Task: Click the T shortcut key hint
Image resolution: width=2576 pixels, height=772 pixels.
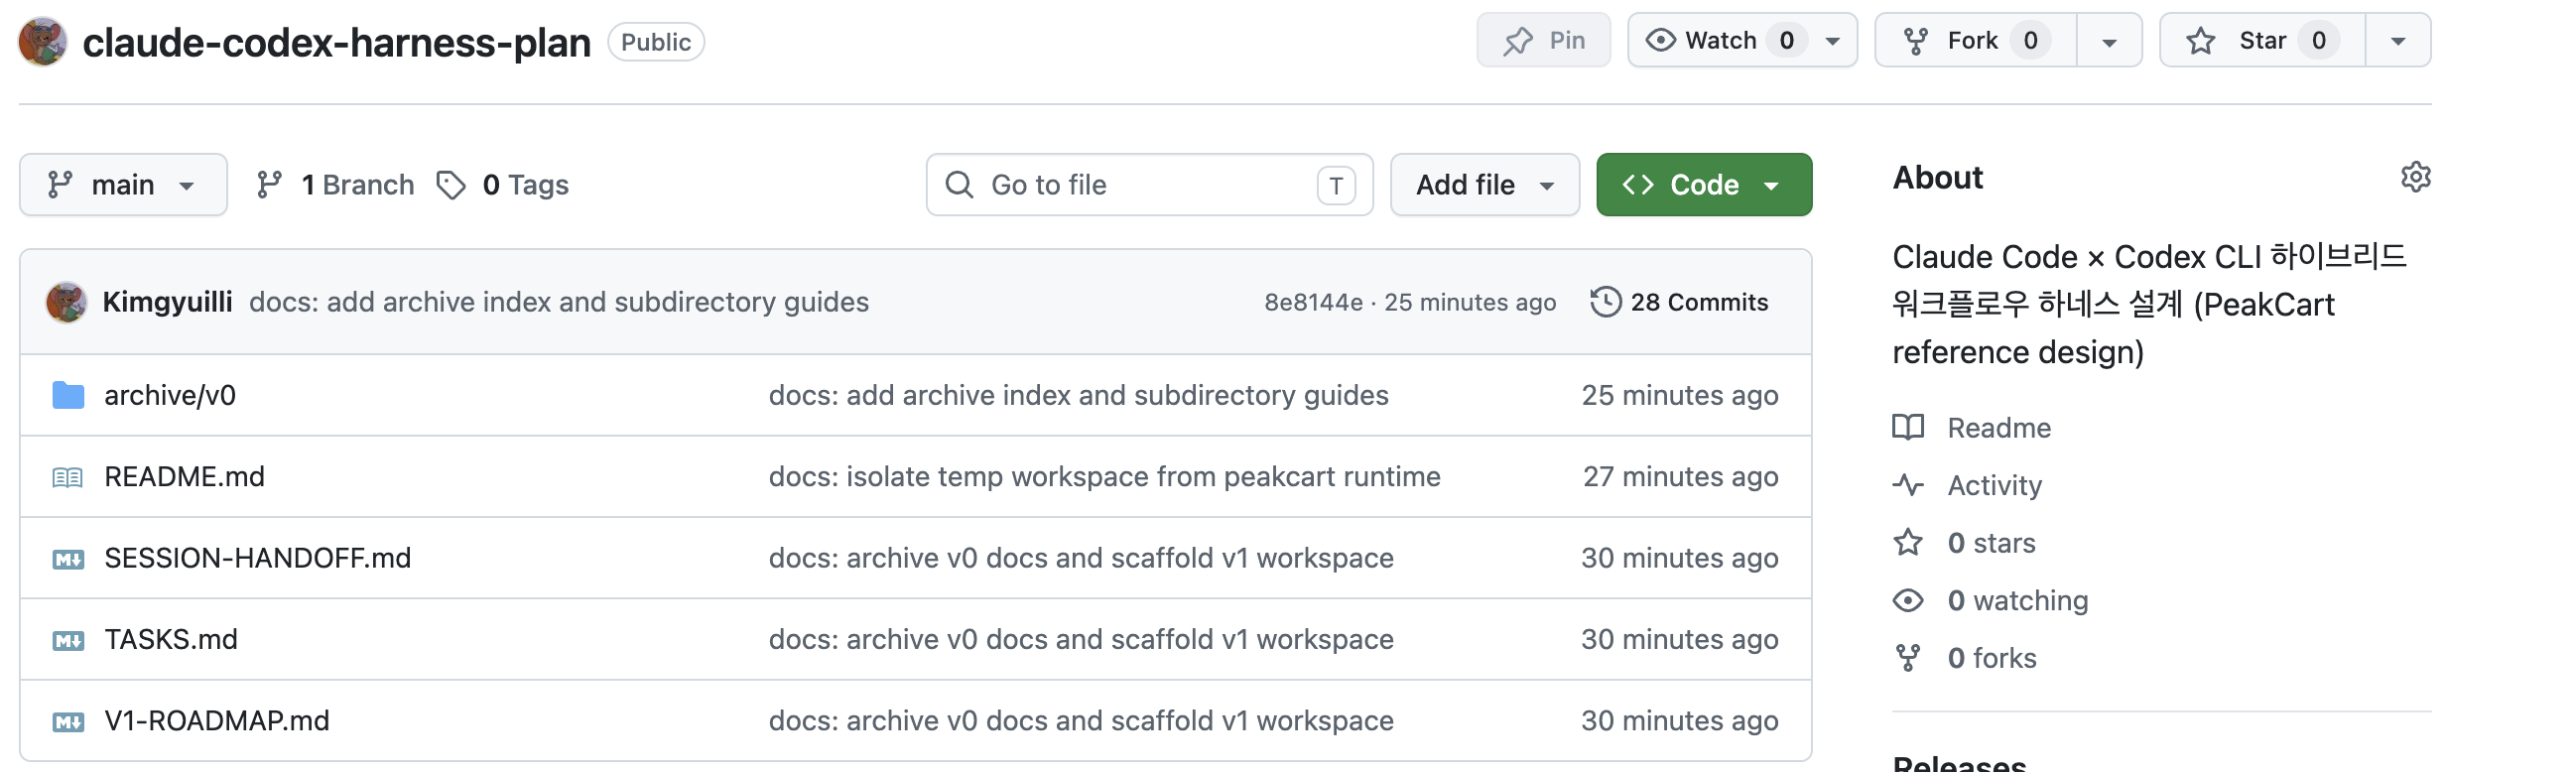Action: pos(1336,185)
